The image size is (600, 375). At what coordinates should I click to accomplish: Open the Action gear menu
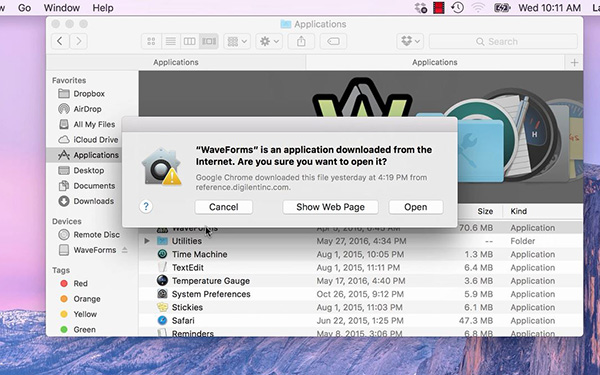(x=269, y=41)
